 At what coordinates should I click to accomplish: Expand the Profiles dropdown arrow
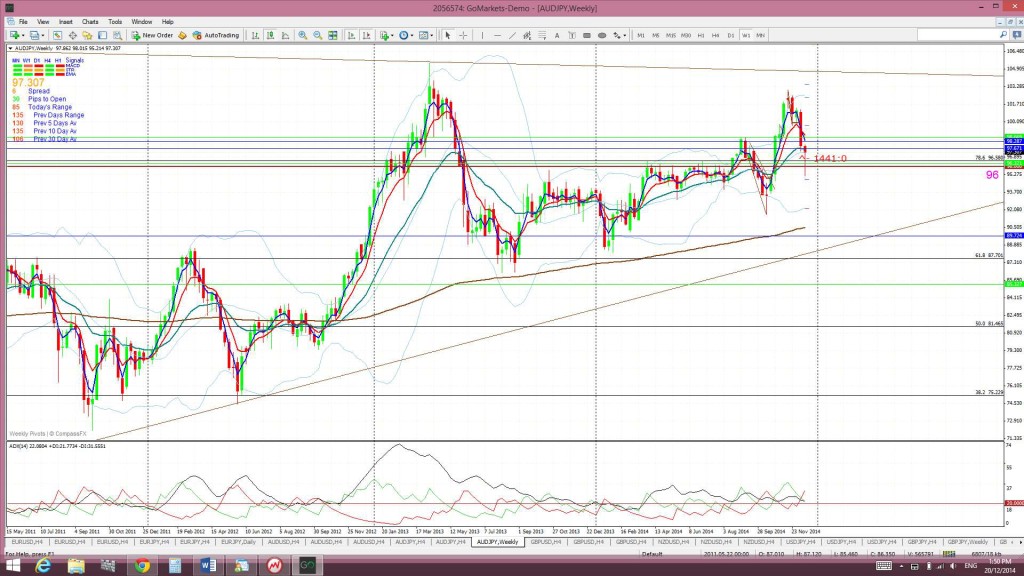42,35
